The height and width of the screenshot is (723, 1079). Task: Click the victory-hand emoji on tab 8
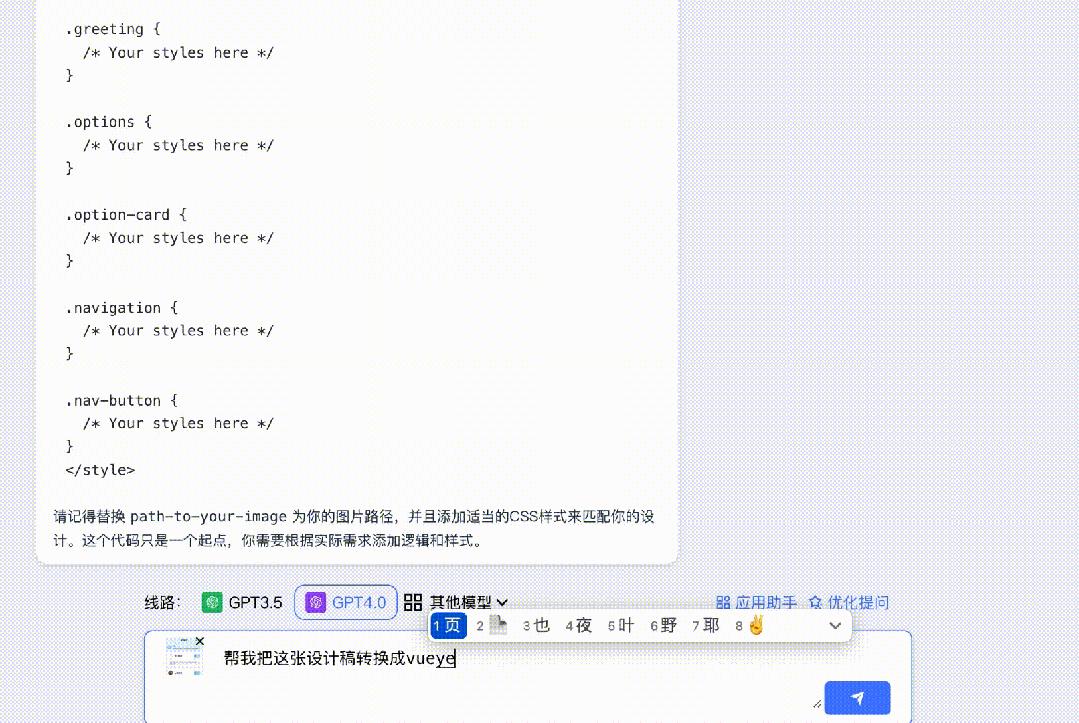pos(754,624)
